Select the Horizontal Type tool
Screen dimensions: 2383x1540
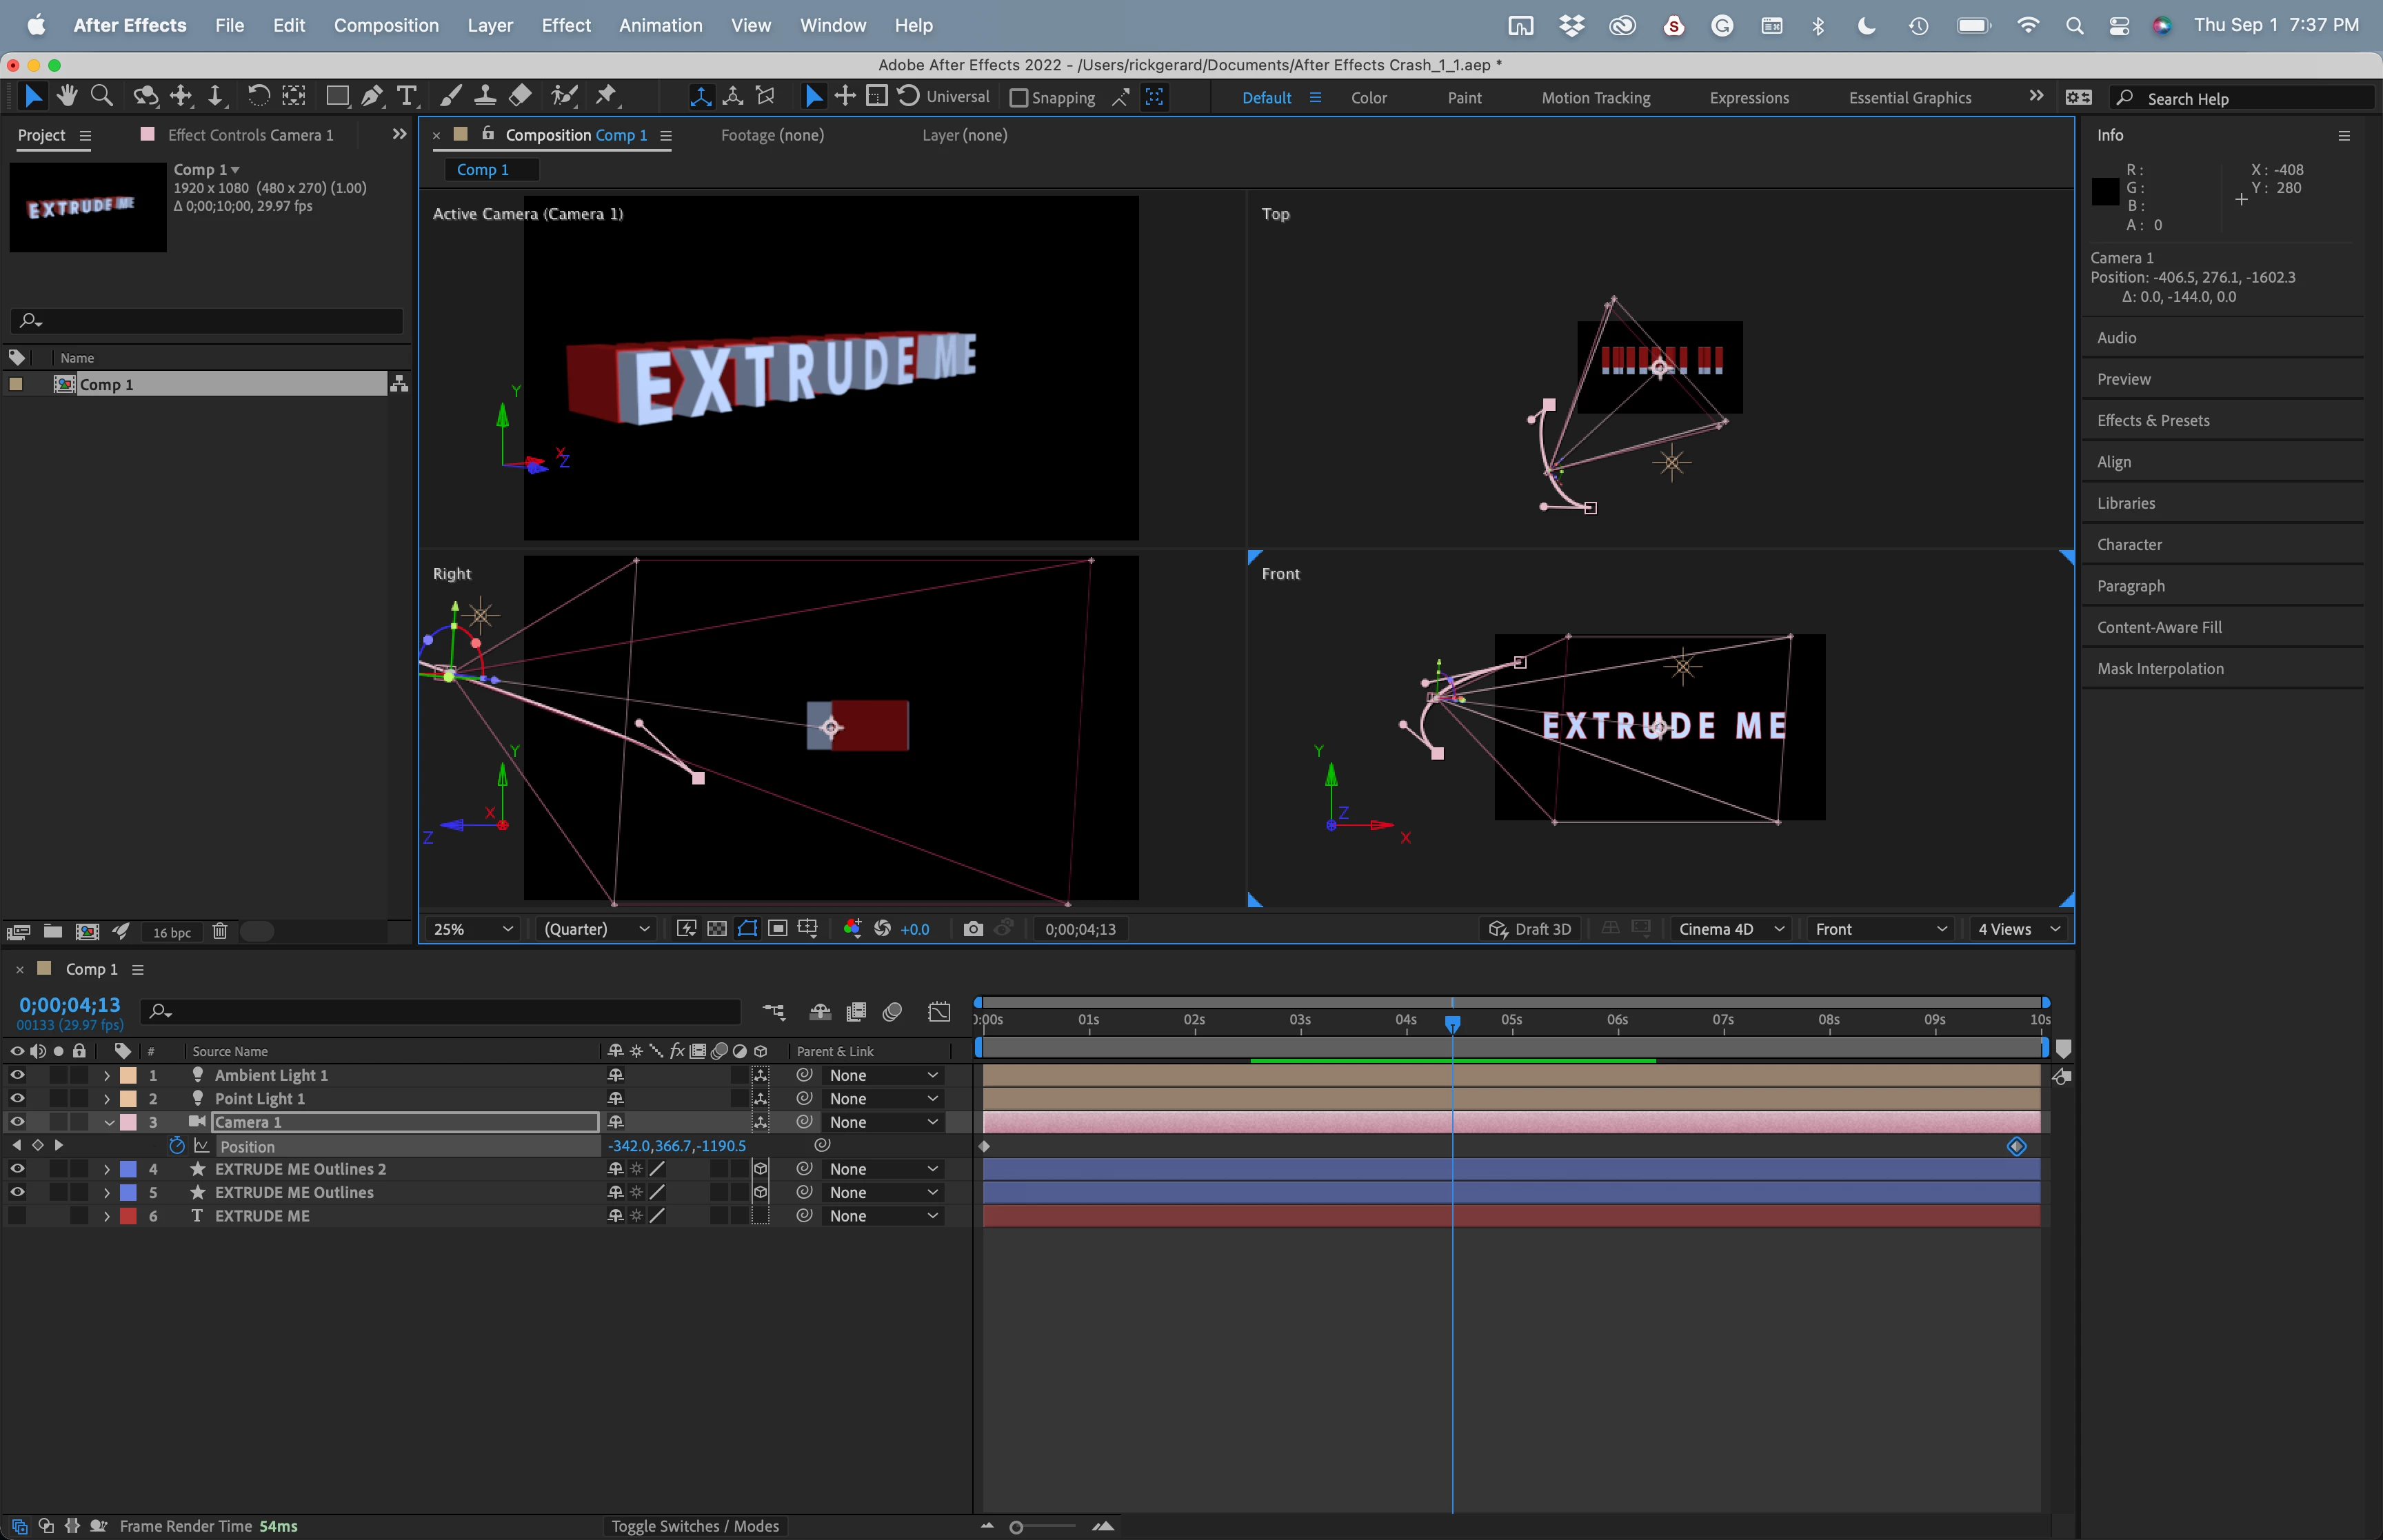point(406,96)
